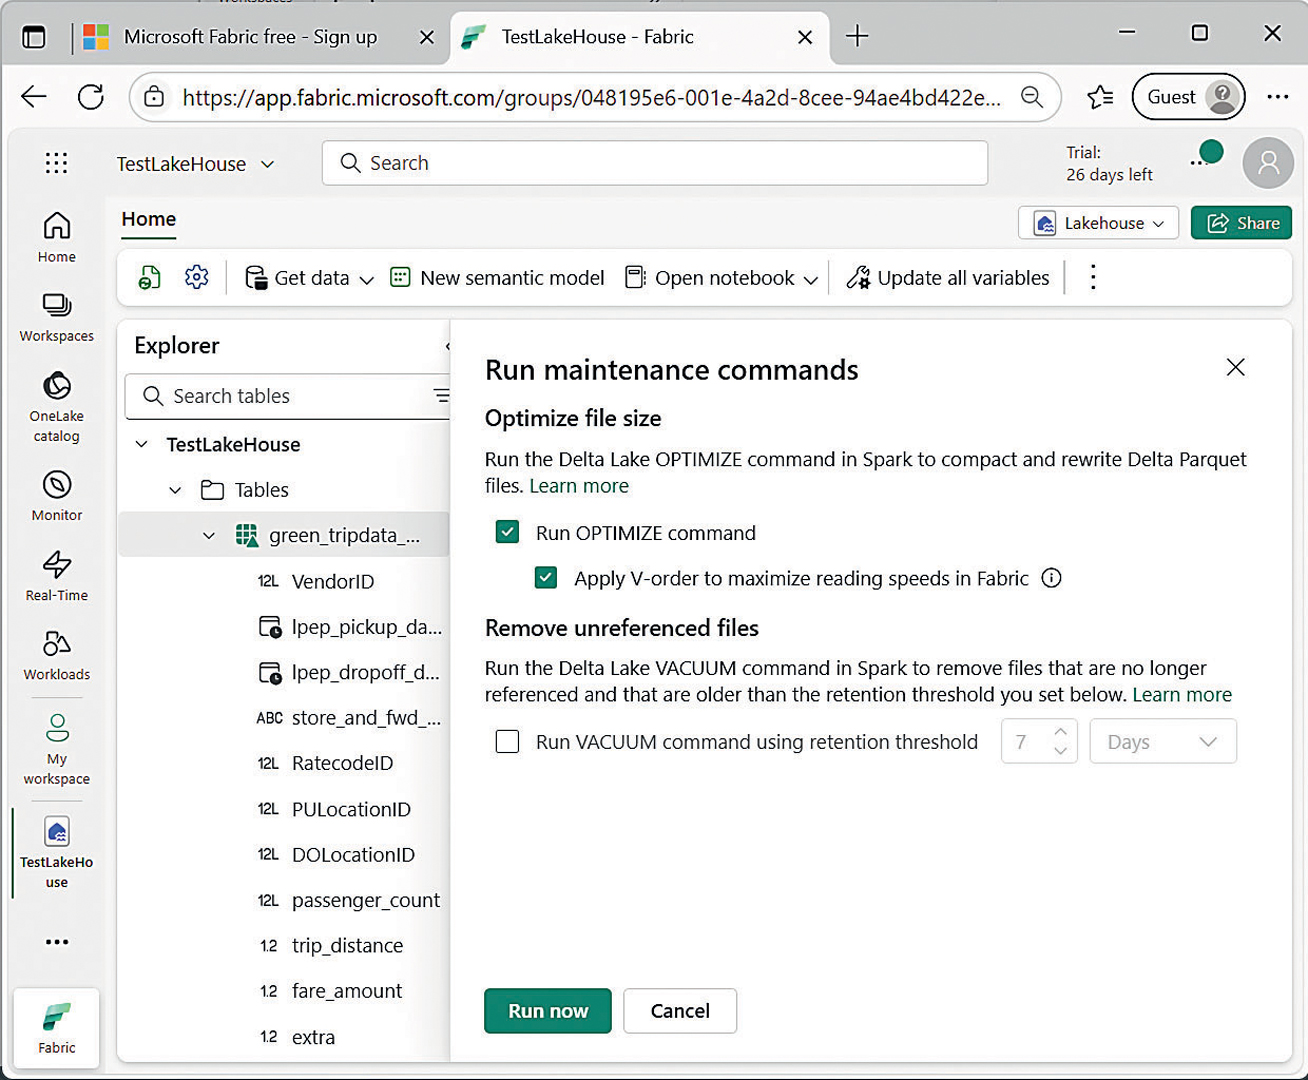Open the Guest profile button
The image size is (1308, 1080).
point(1188,97)
